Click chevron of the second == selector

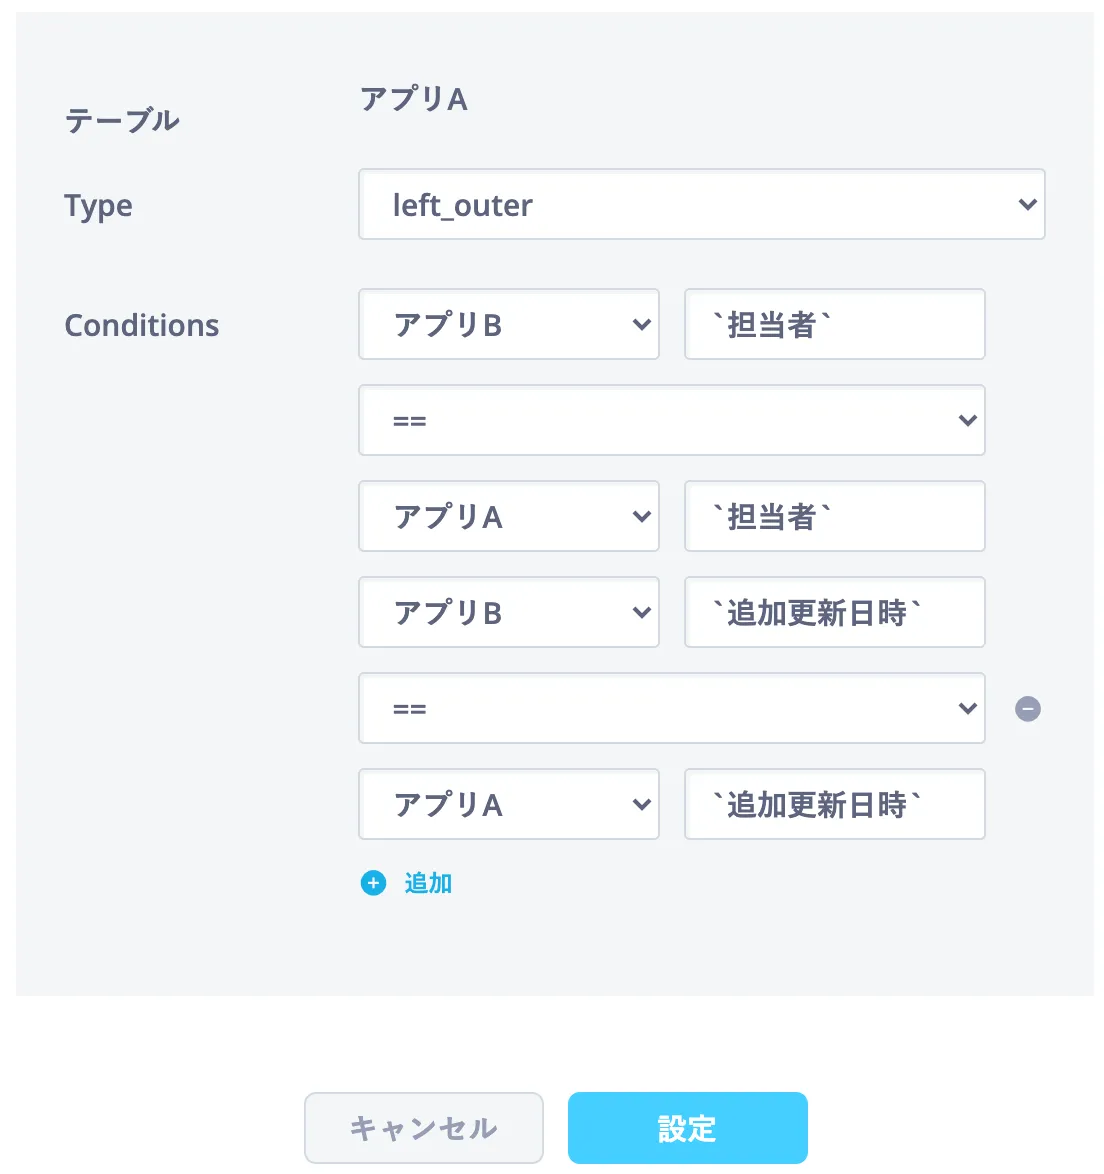coord(967,709)
